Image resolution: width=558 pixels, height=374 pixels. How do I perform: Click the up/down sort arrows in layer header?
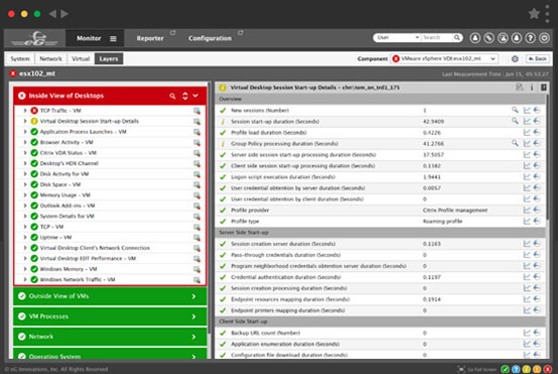185,96
